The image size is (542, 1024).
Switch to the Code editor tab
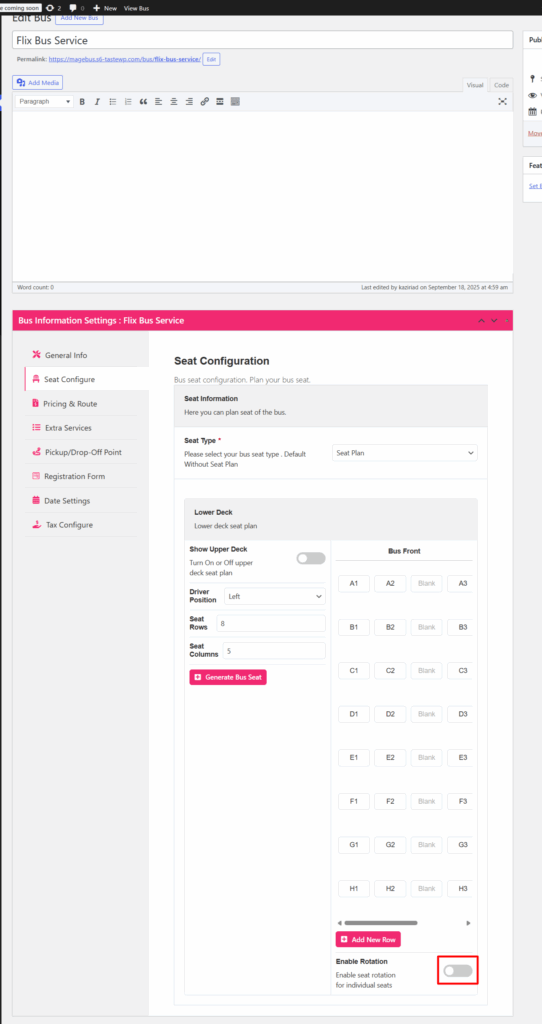pos(501,85)
